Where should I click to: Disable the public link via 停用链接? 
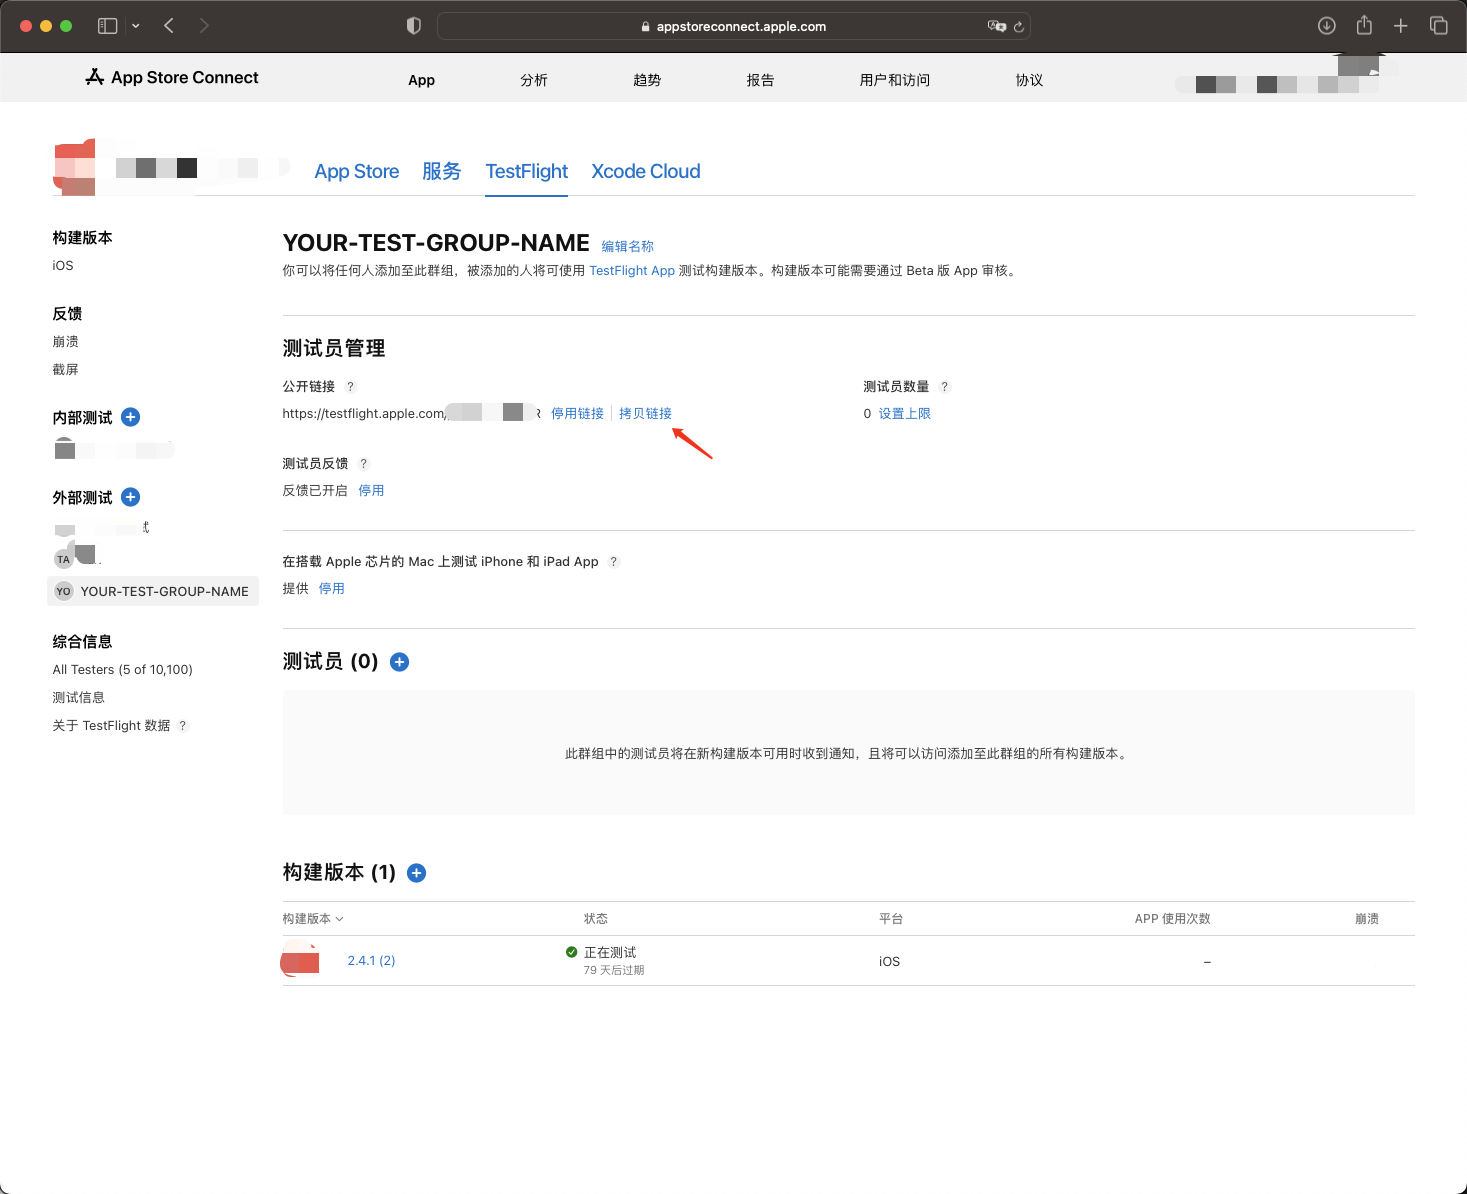(x=577, y=414)
